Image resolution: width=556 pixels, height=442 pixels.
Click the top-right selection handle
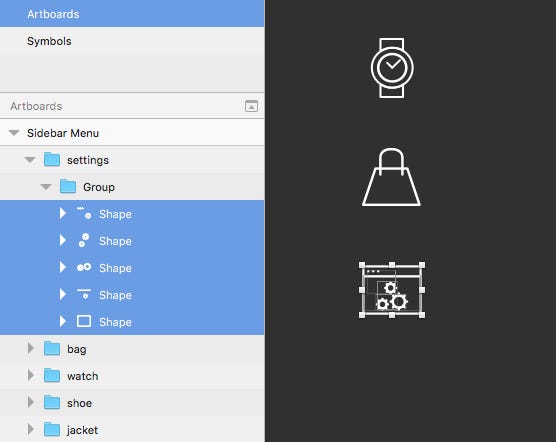pos(422,265)
